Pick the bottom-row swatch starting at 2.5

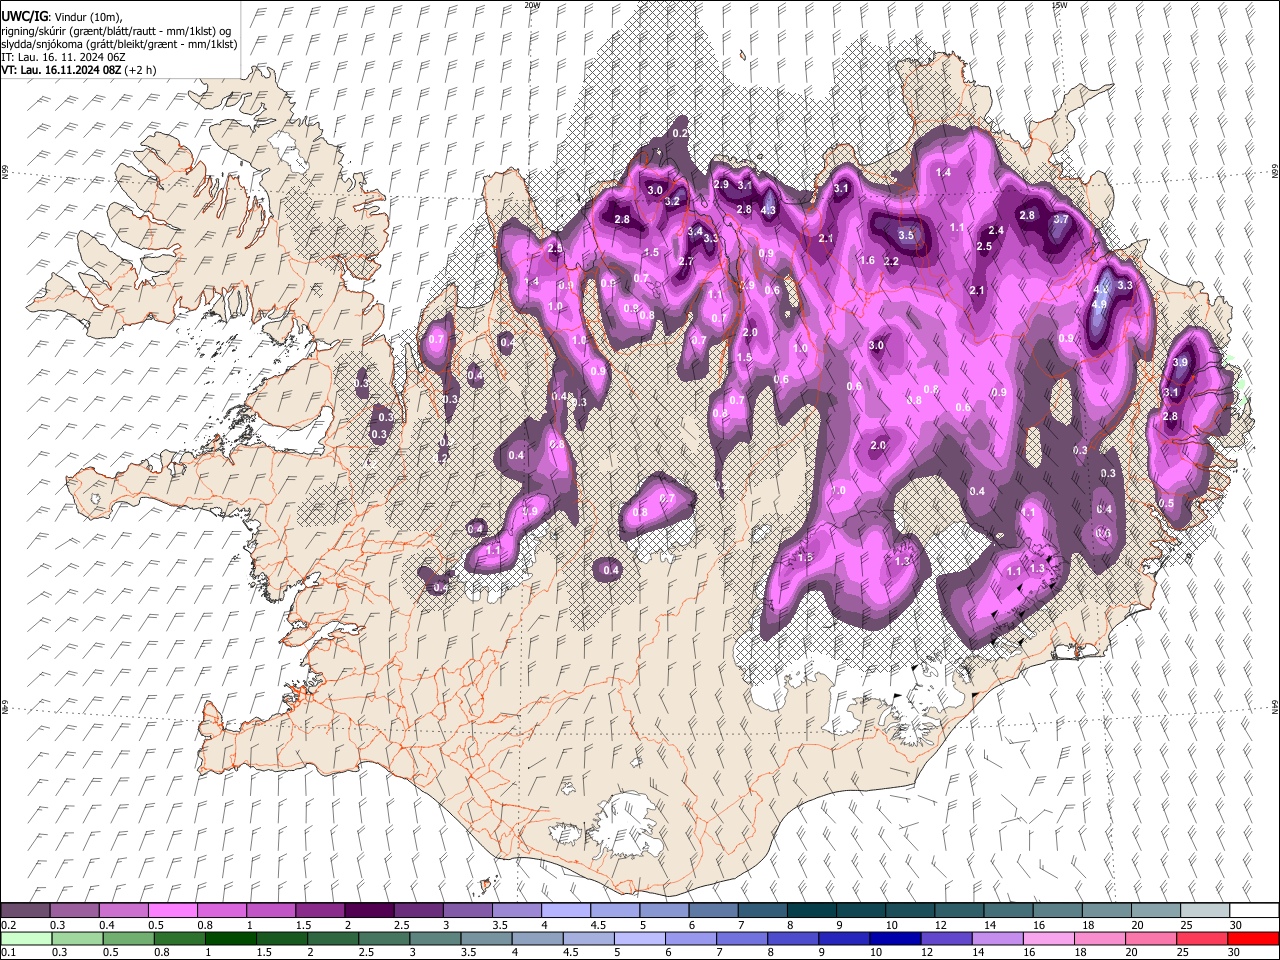tap(384, 938)
